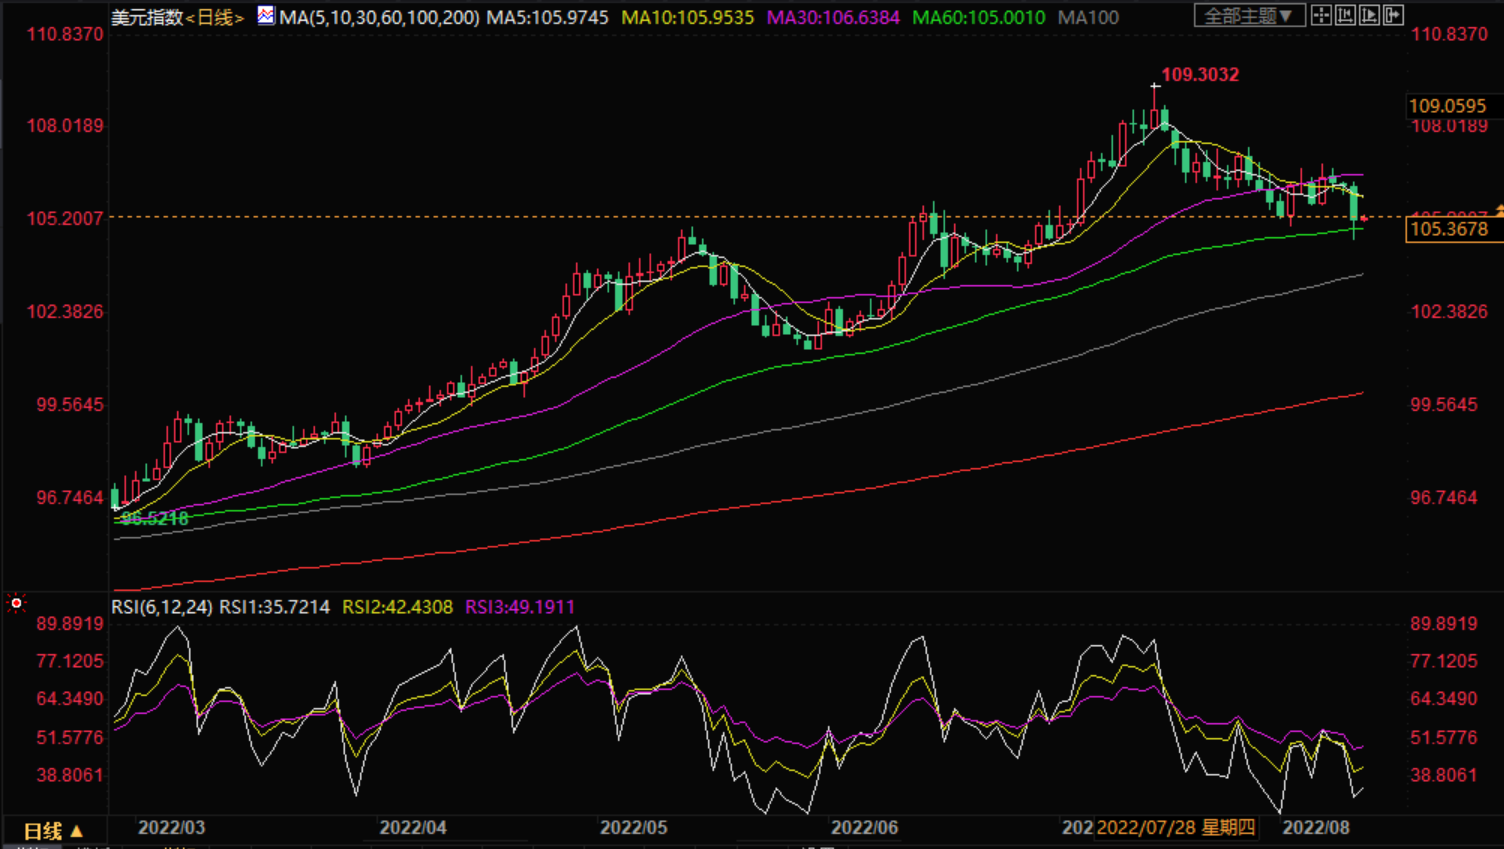Click the 2022/07/28 星期四 date tooltip
1504x849 pixels.
(x=1176, y=828)
